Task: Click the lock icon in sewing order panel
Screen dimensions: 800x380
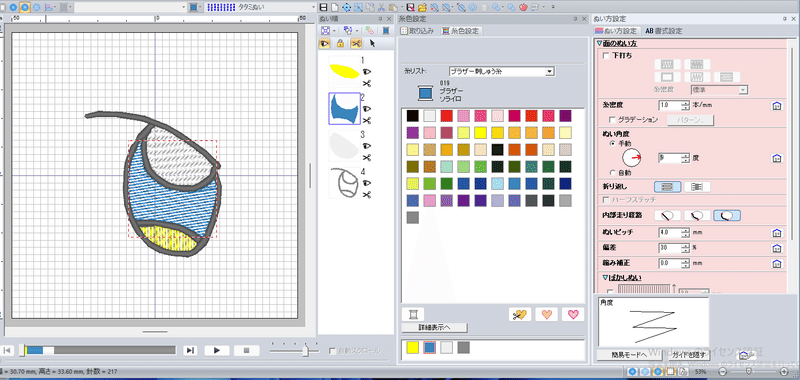Action: tap(340, 44)
